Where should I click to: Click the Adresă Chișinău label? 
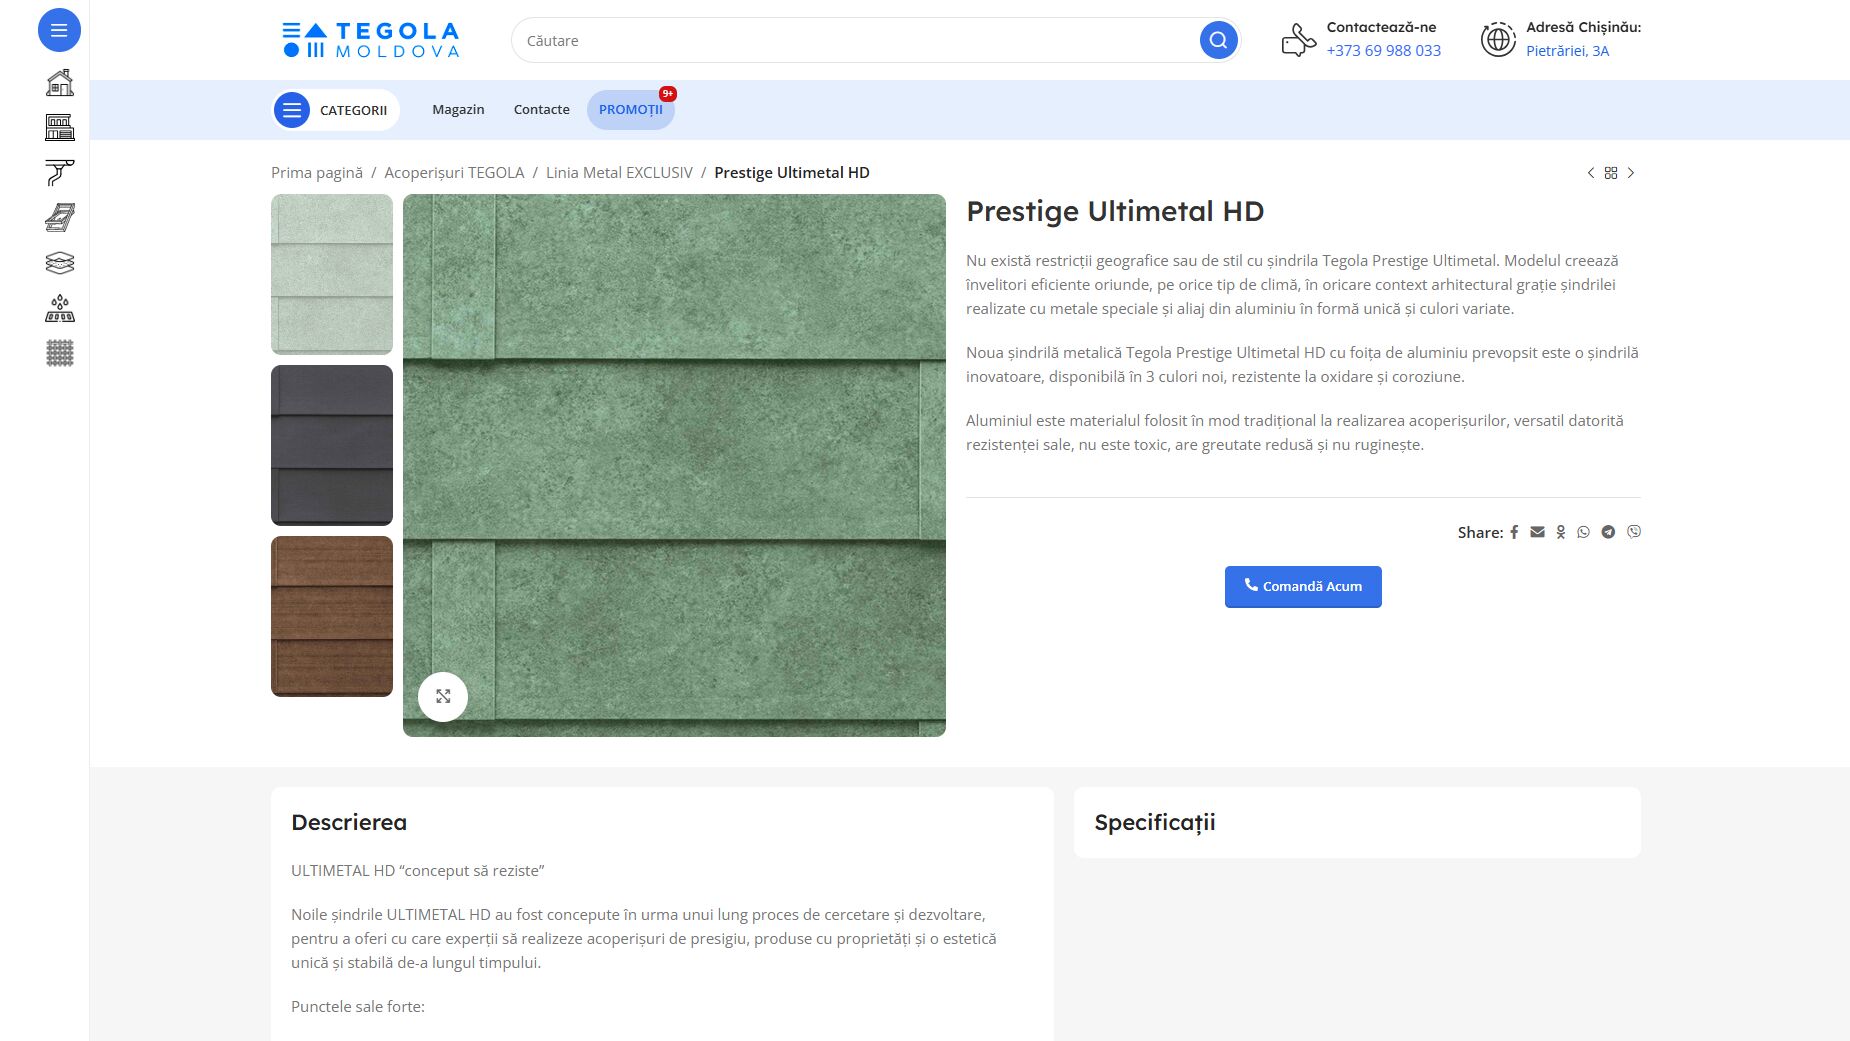pos(1583,27)
